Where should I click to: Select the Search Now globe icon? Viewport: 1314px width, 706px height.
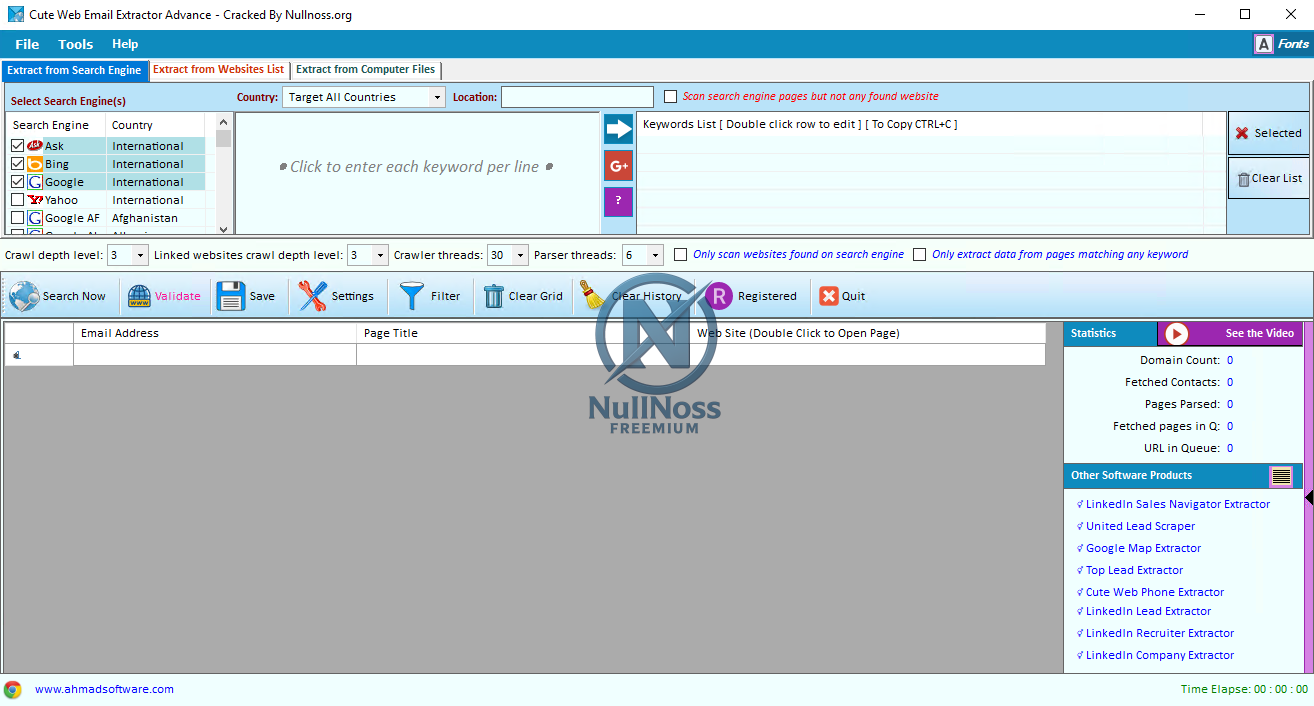[x=25, y=296]
